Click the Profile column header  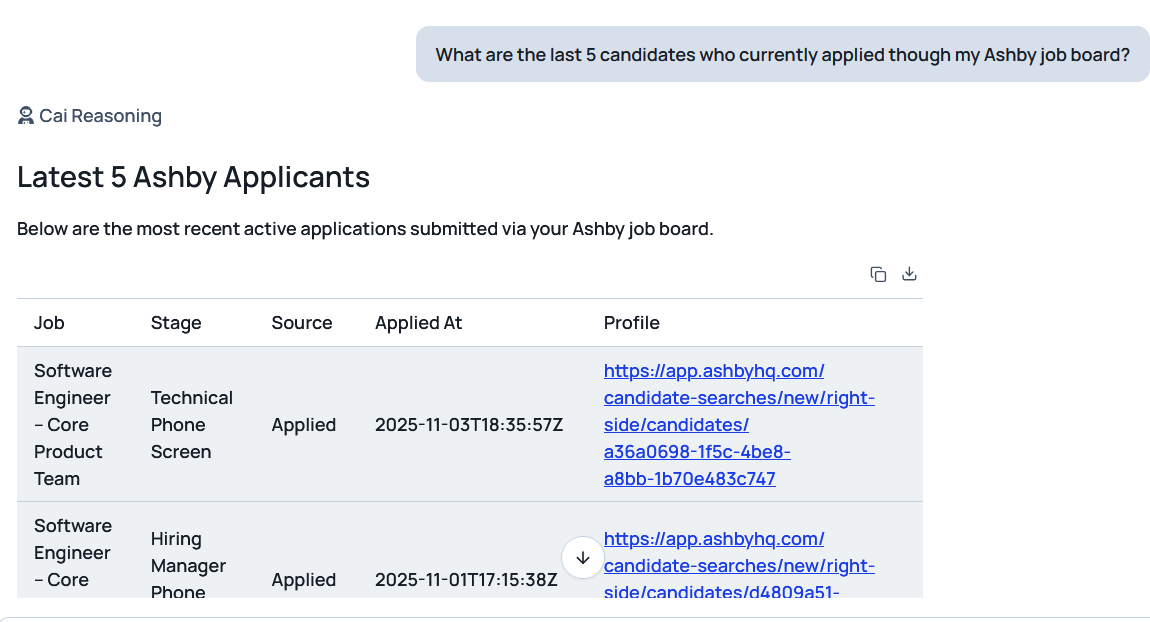[x=631, y=323]
